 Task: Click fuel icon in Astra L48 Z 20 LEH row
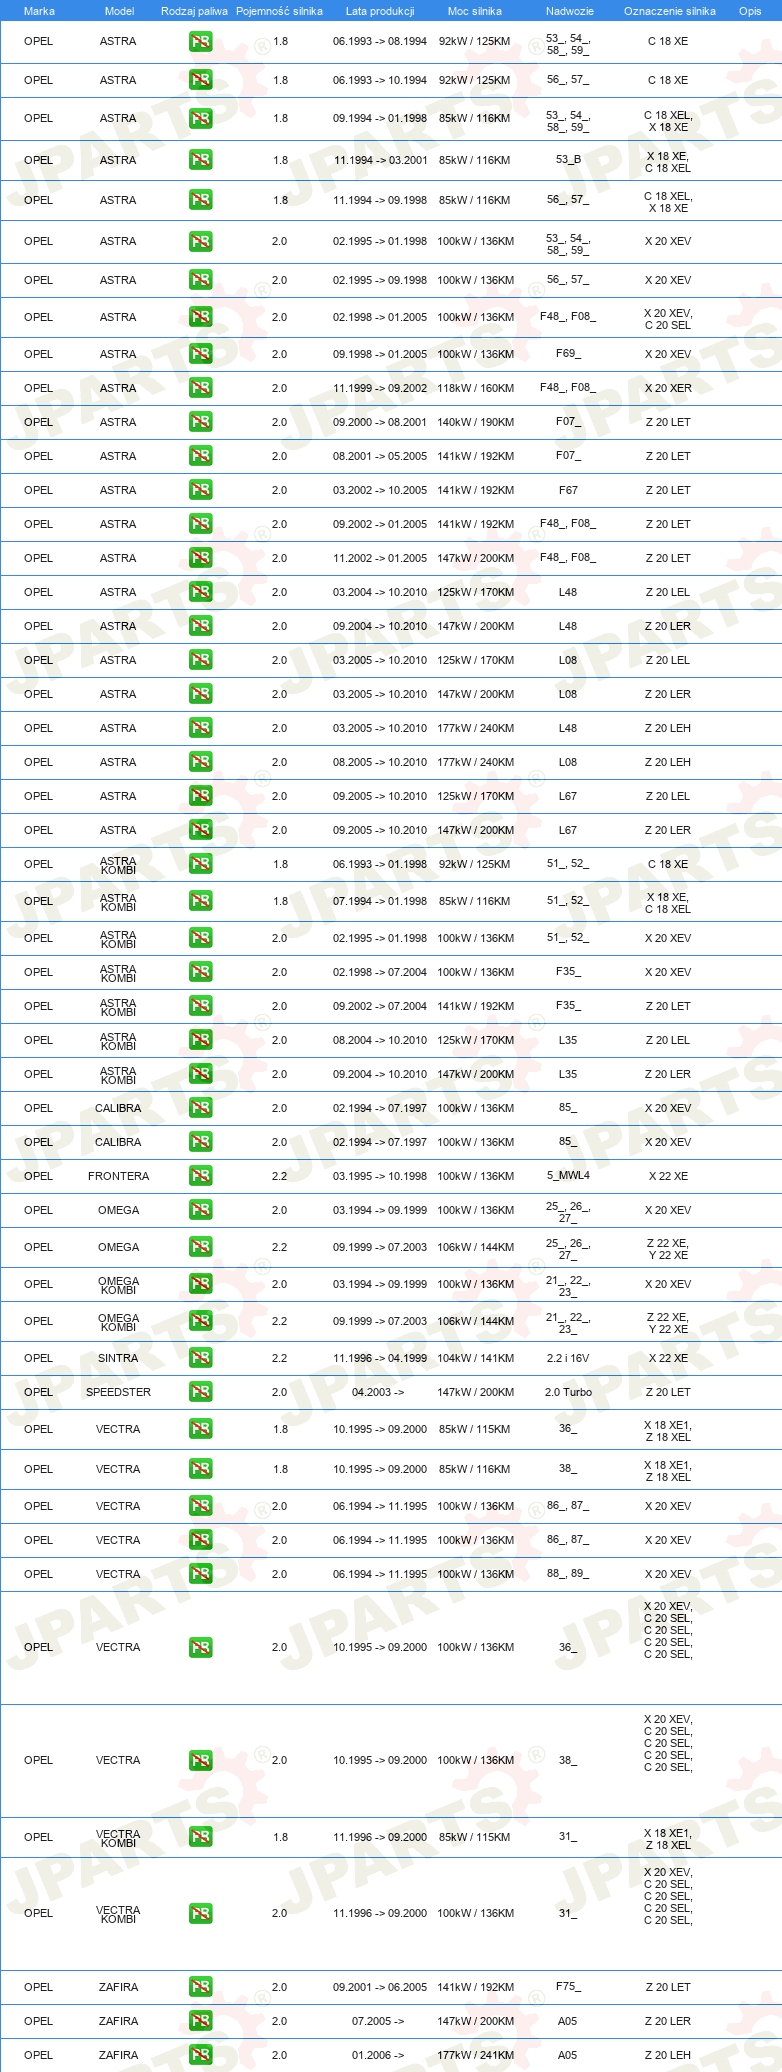click(x=200, y=728)
